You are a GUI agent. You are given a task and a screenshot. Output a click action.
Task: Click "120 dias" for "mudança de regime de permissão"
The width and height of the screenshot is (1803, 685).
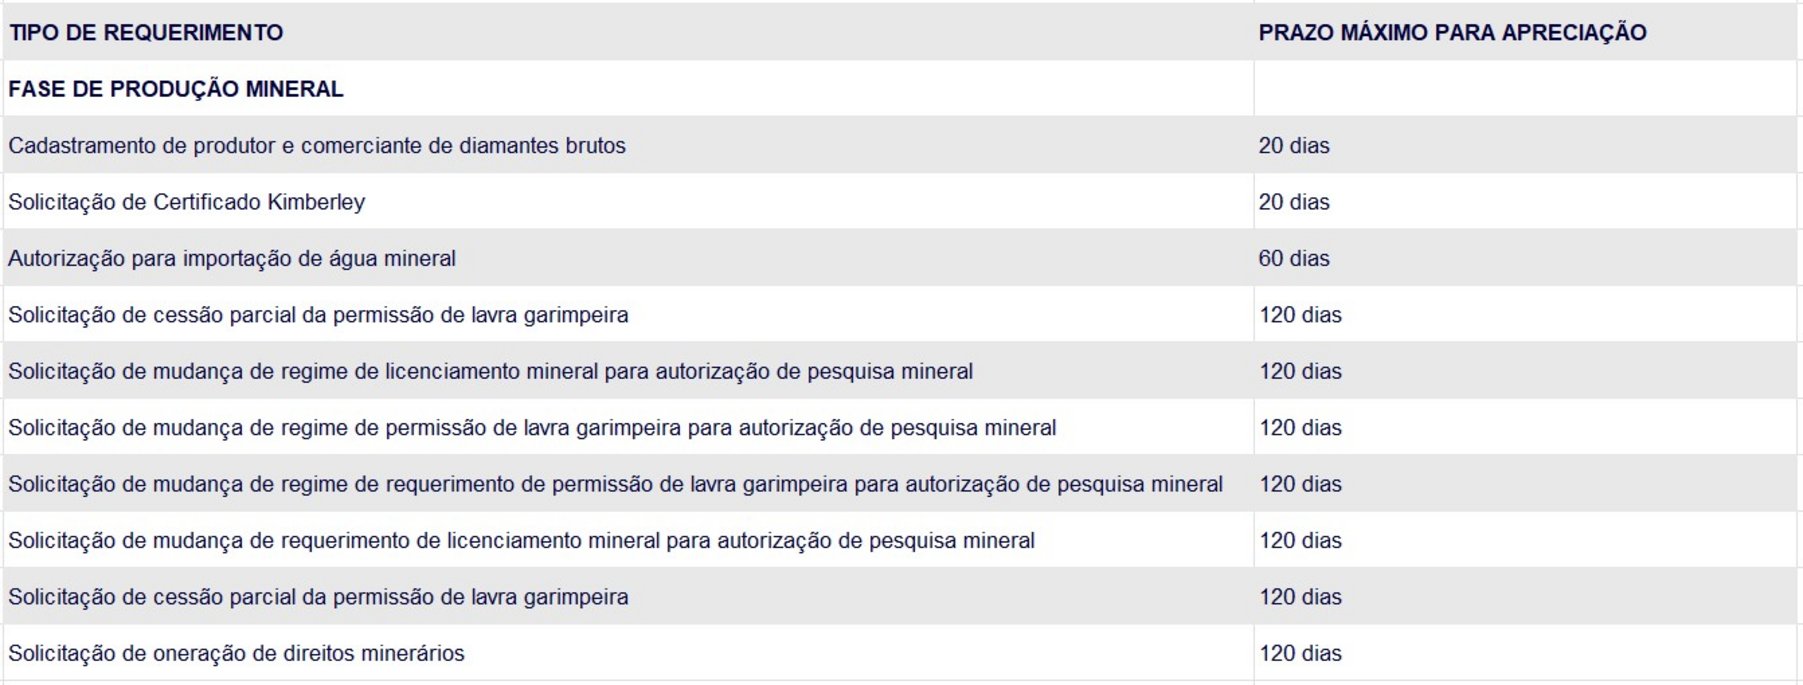[1300, 428]
